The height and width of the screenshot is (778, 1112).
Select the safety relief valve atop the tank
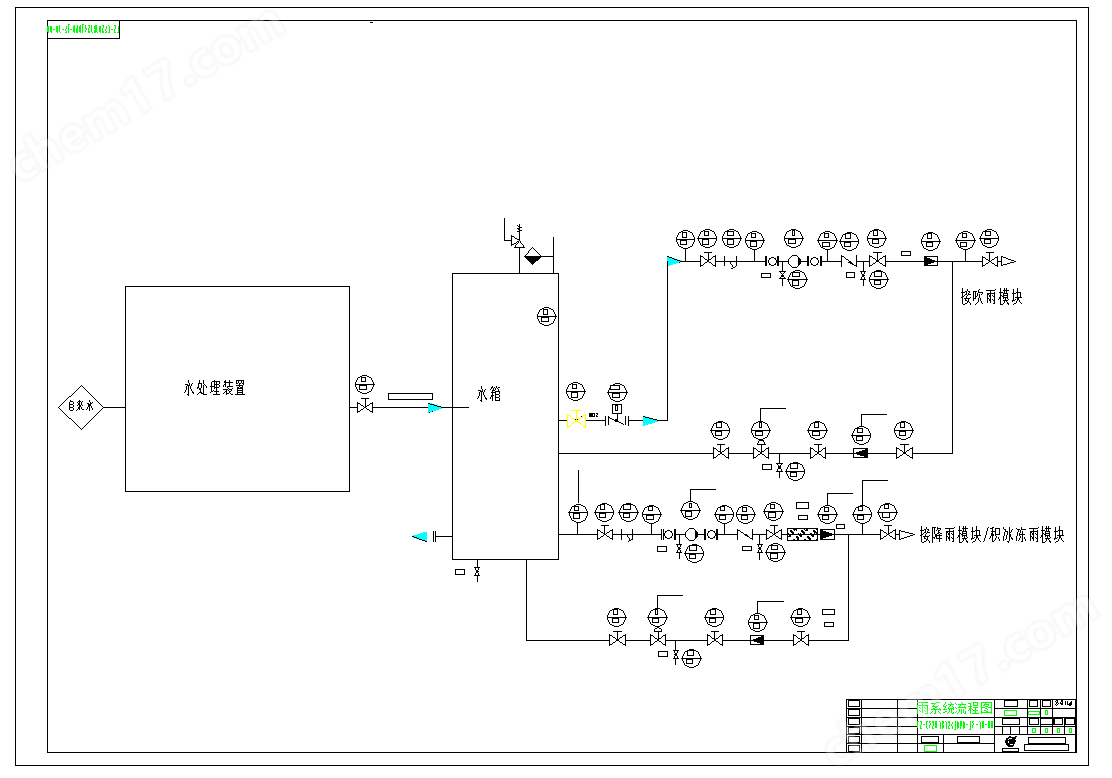point(518,238)
